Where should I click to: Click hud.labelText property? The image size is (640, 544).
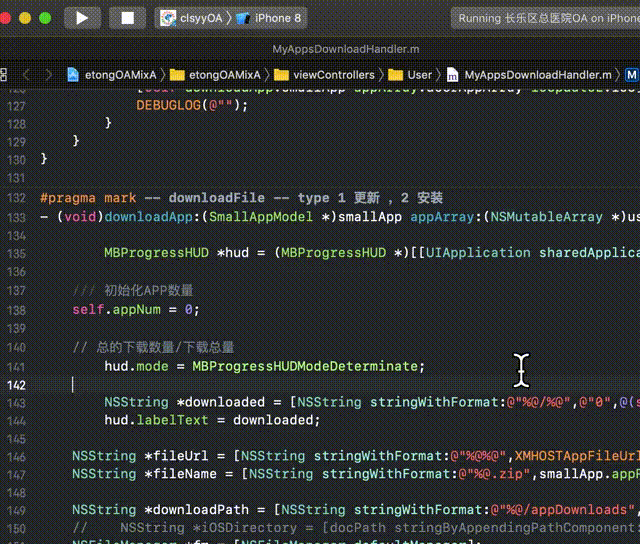156,420
